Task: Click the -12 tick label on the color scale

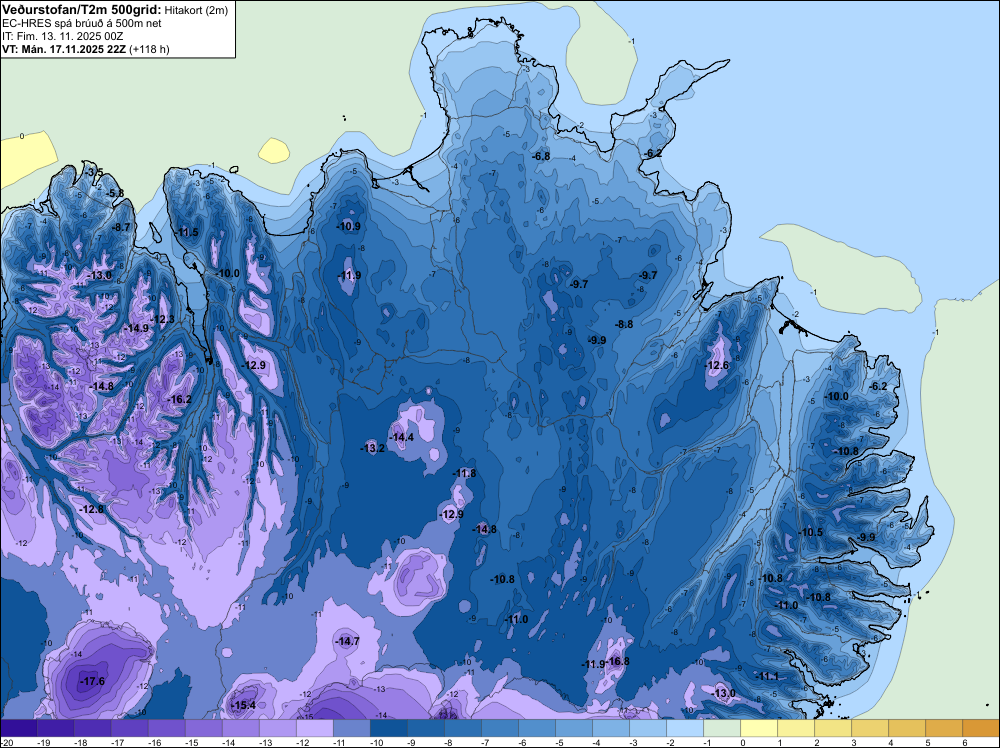Action: (x=302, y=743)
